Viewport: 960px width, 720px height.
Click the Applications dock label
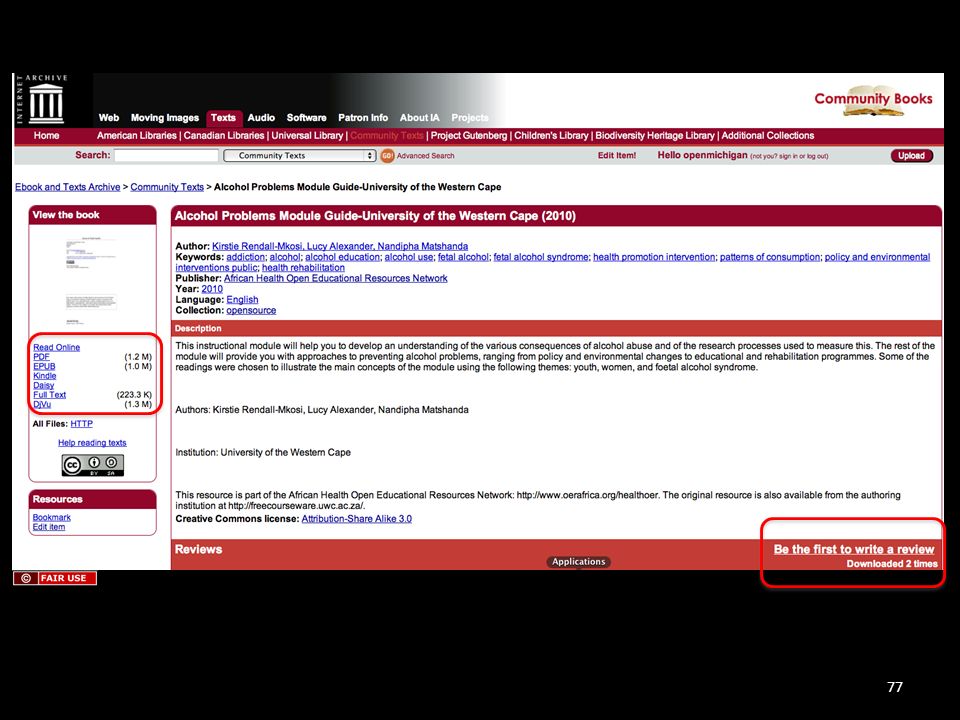click(x=579, y=561)
